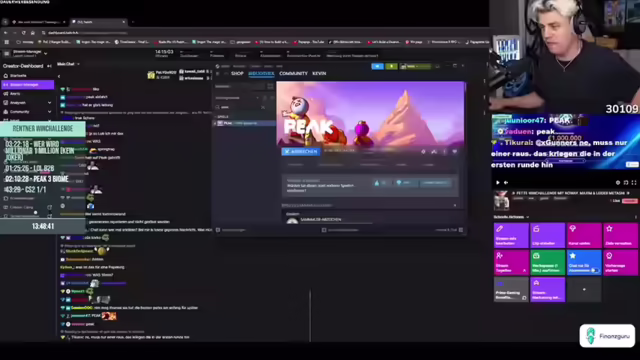Focus the Steam library search field

point(241,107)
